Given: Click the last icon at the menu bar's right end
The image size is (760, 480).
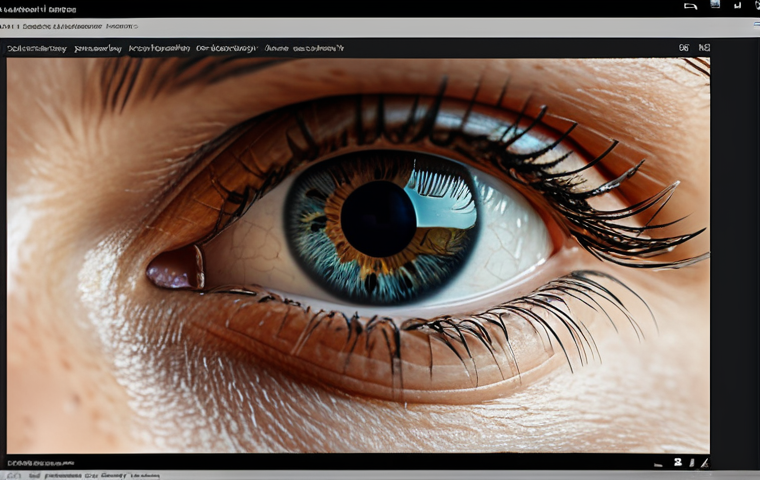Looking at the screenshot, I should 704,48.
